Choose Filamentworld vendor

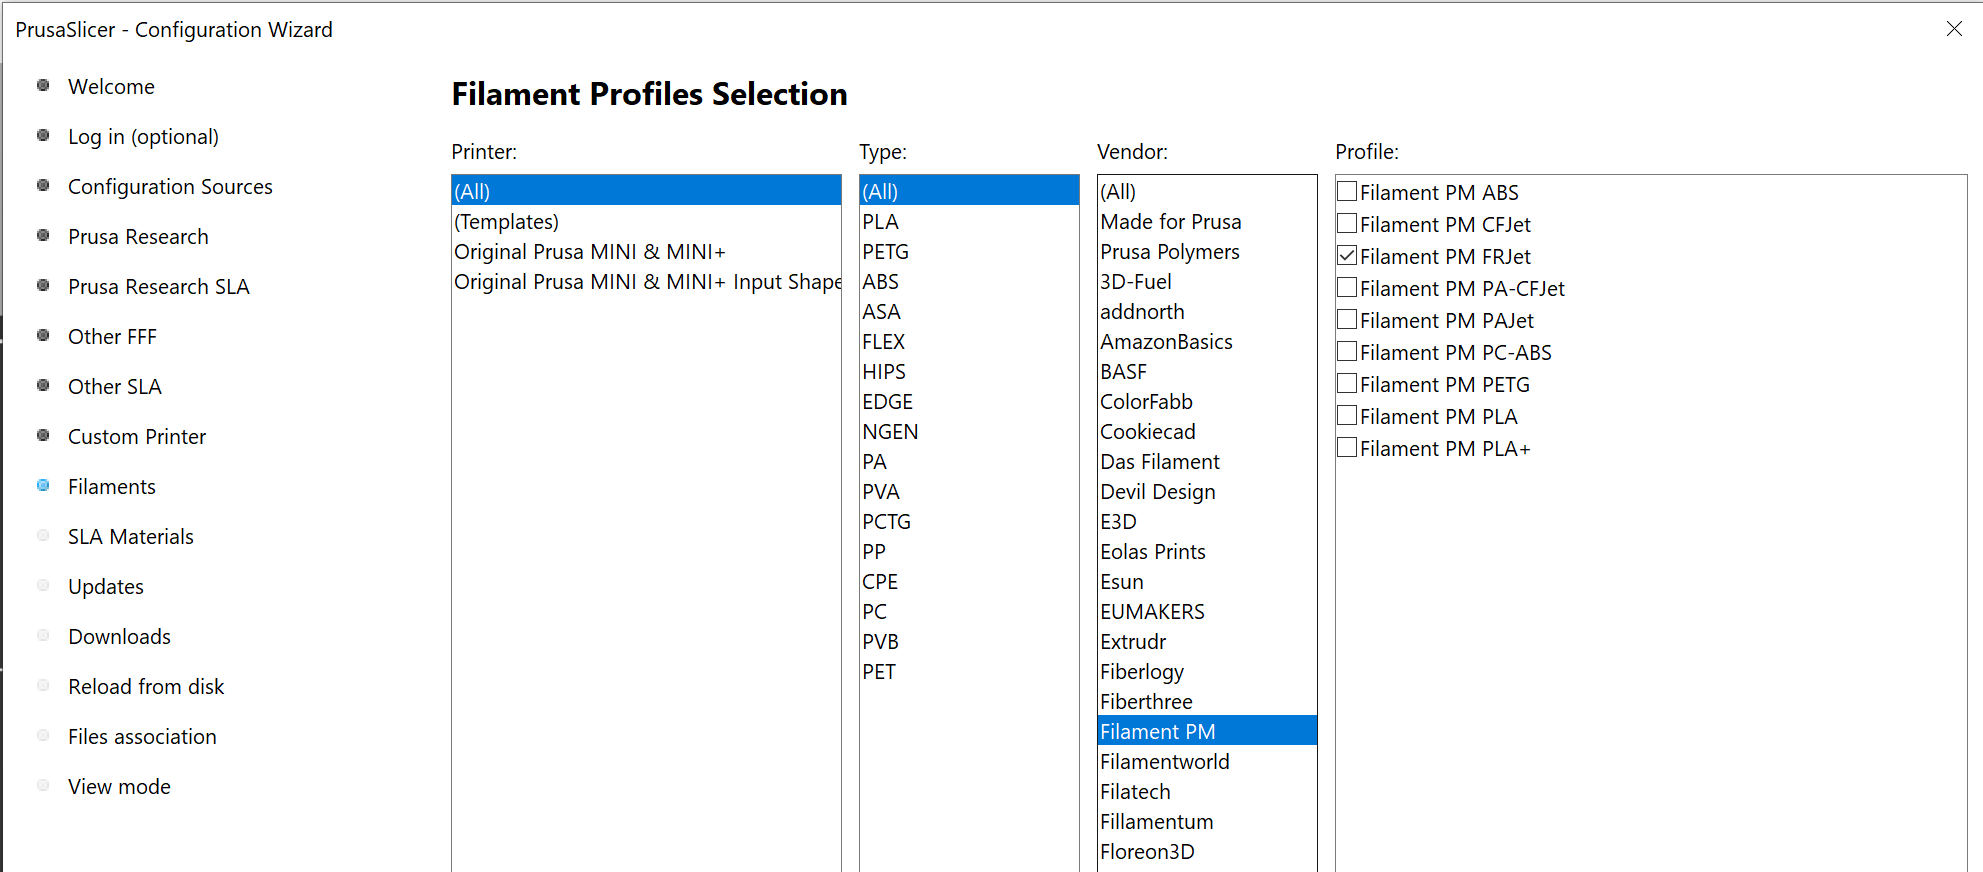click(1207, 761)
